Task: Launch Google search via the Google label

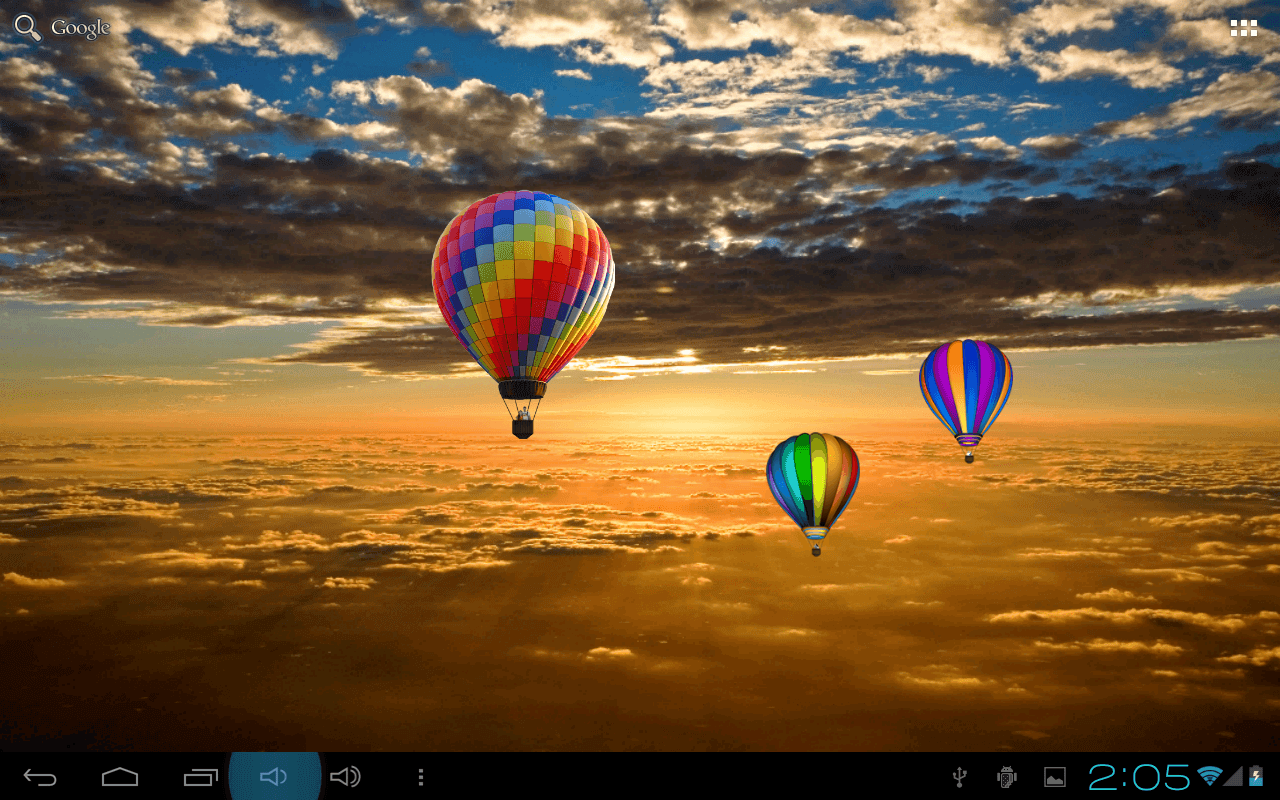Action: coord(83,27)
